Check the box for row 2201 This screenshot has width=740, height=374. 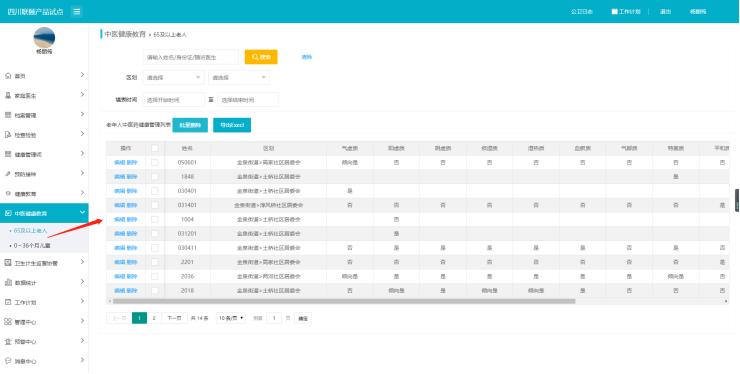click(155, 262)
